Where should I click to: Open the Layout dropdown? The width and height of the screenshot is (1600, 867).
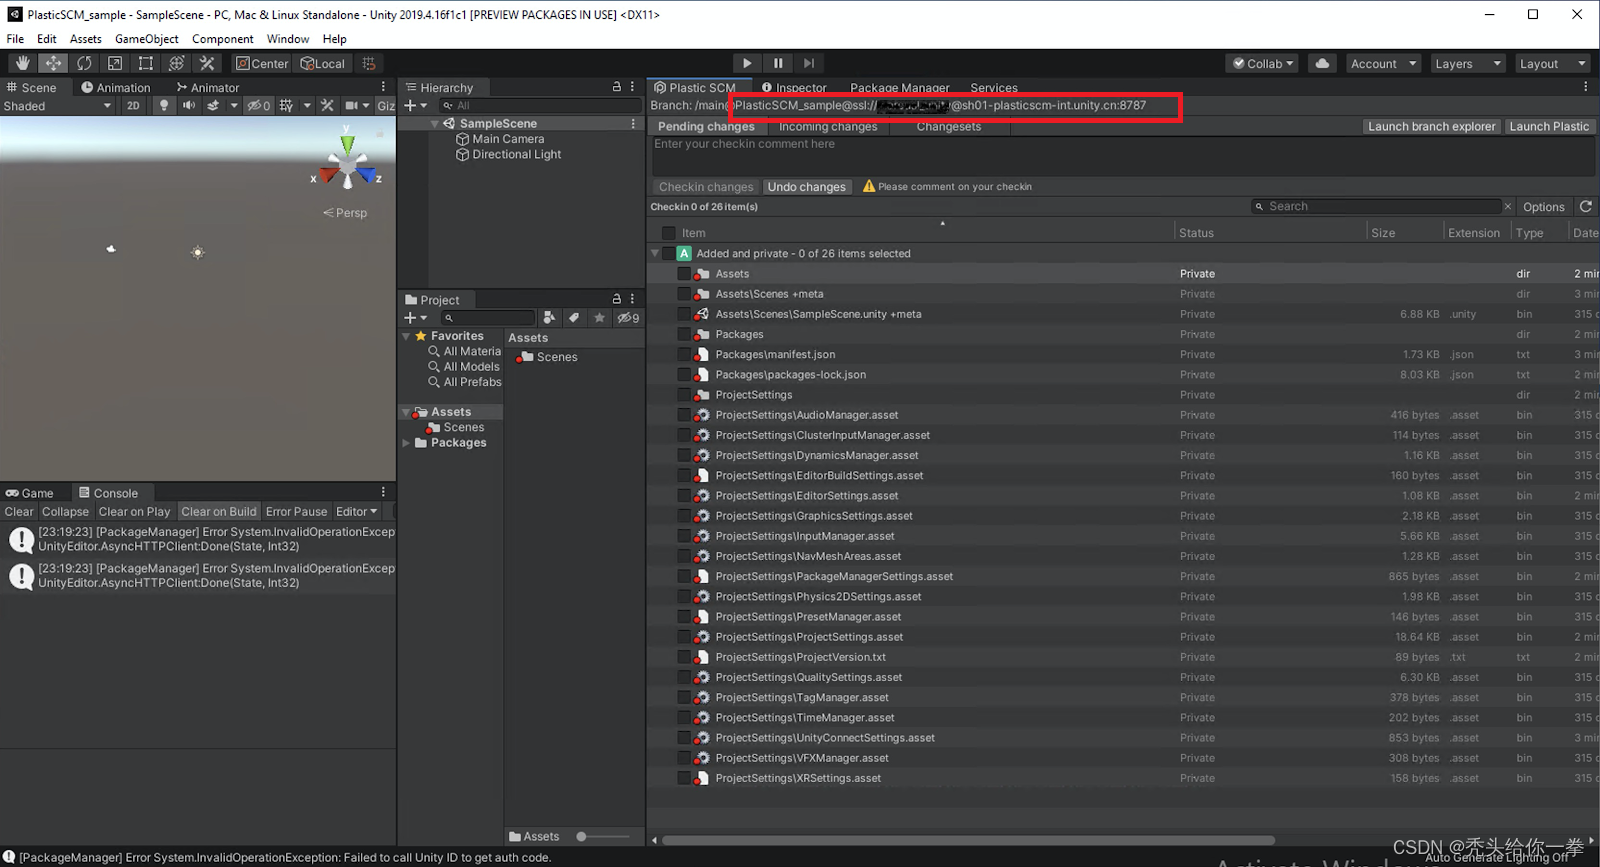1552,63
